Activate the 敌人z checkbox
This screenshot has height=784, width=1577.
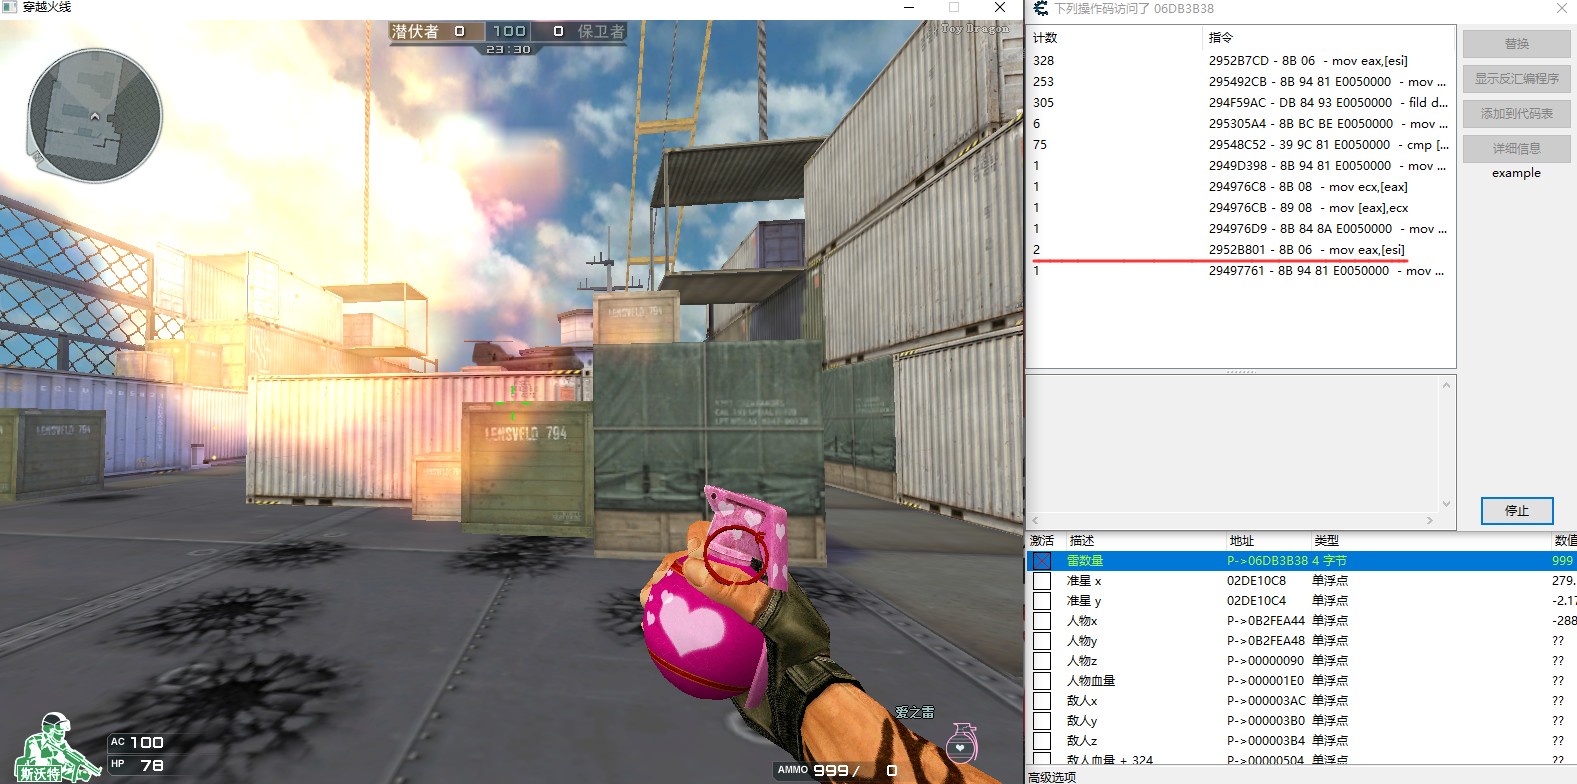[x=1042, y=741]
